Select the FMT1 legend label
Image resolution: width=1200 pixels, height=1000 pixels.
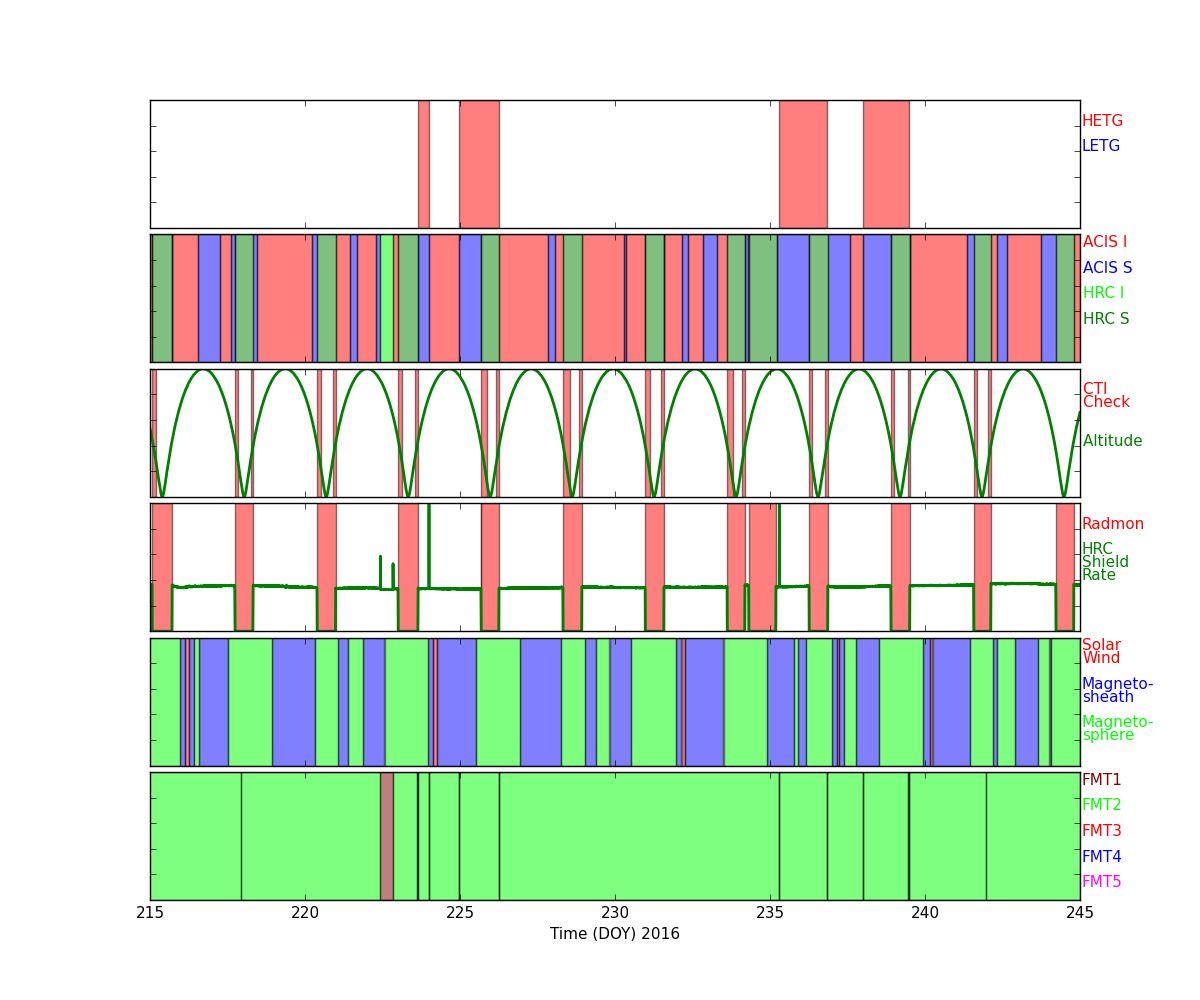click(x=1101, y=780)
